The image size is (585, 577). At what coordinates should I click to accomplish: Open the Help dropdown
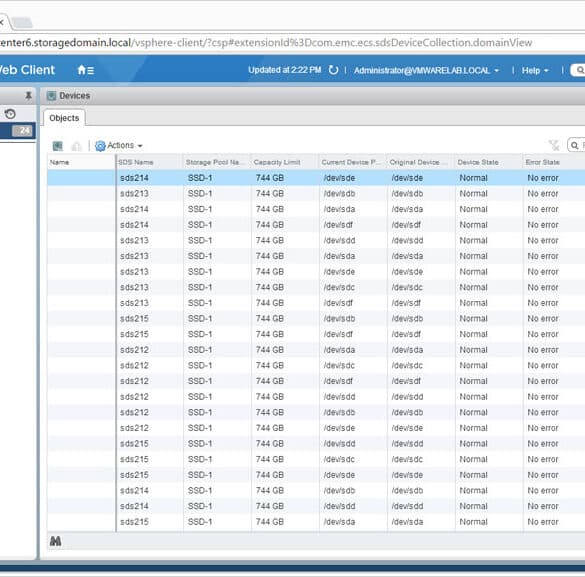point(535,70)
